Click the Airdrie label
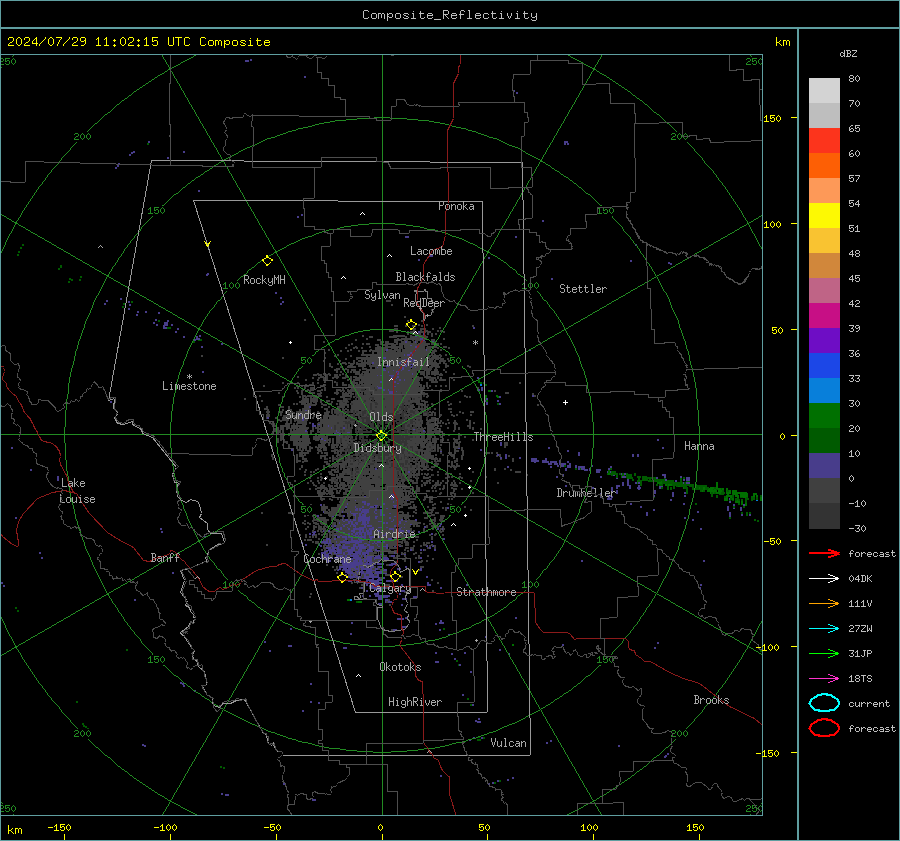The width and height of the screenshot is (900, 841). (394, 534)
